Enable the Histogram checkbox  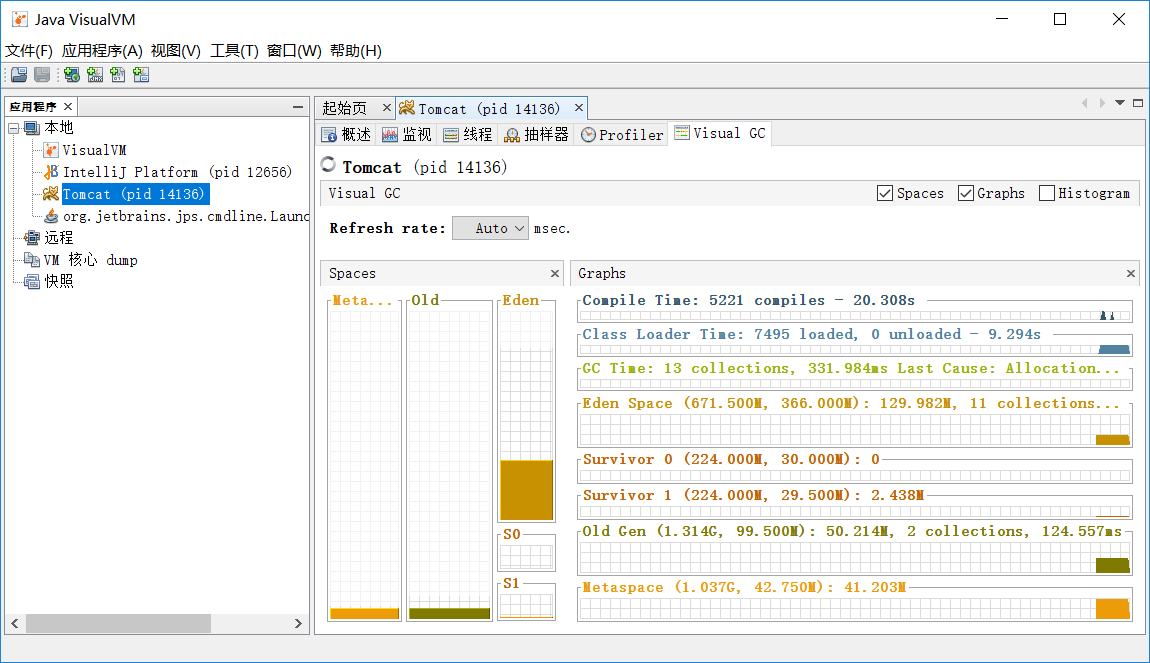tap(1047, 193)
